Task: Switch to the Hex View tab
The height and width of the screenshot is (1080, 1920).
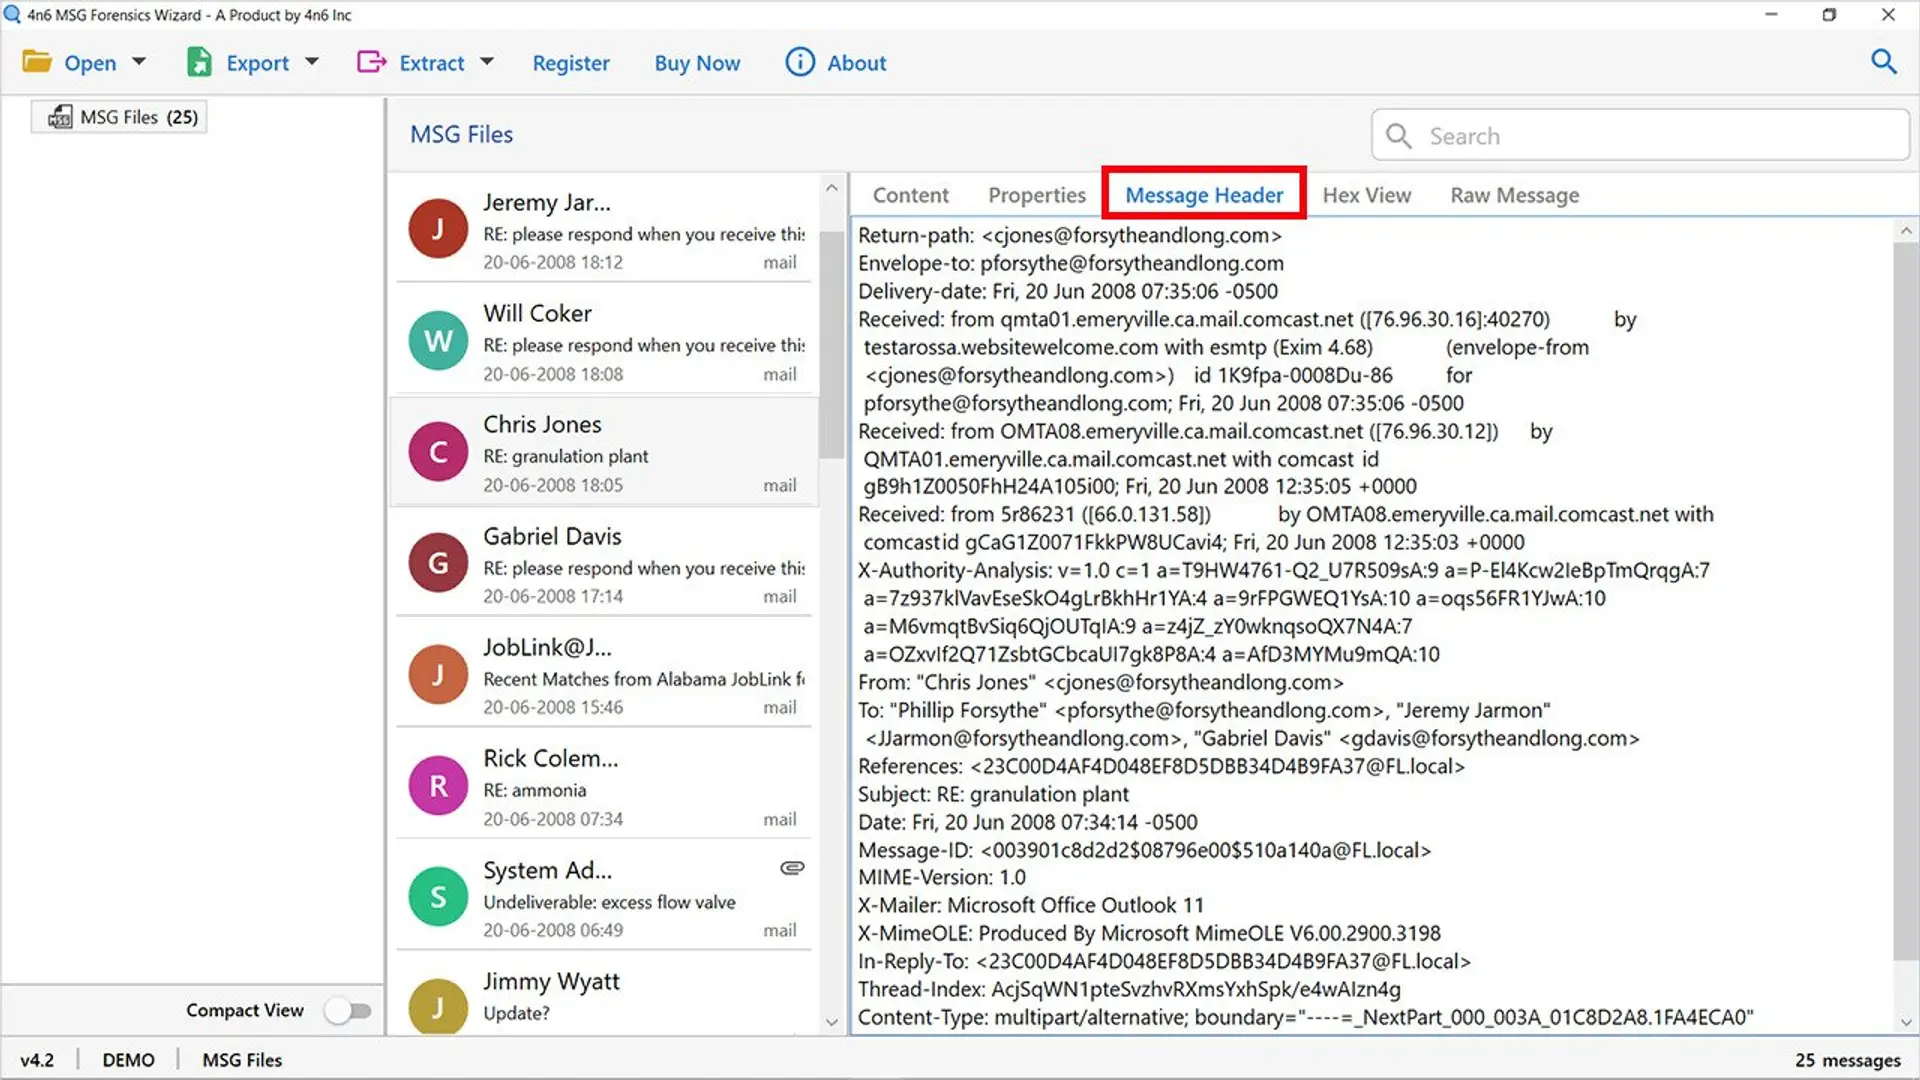Action: pos(1366,195)
